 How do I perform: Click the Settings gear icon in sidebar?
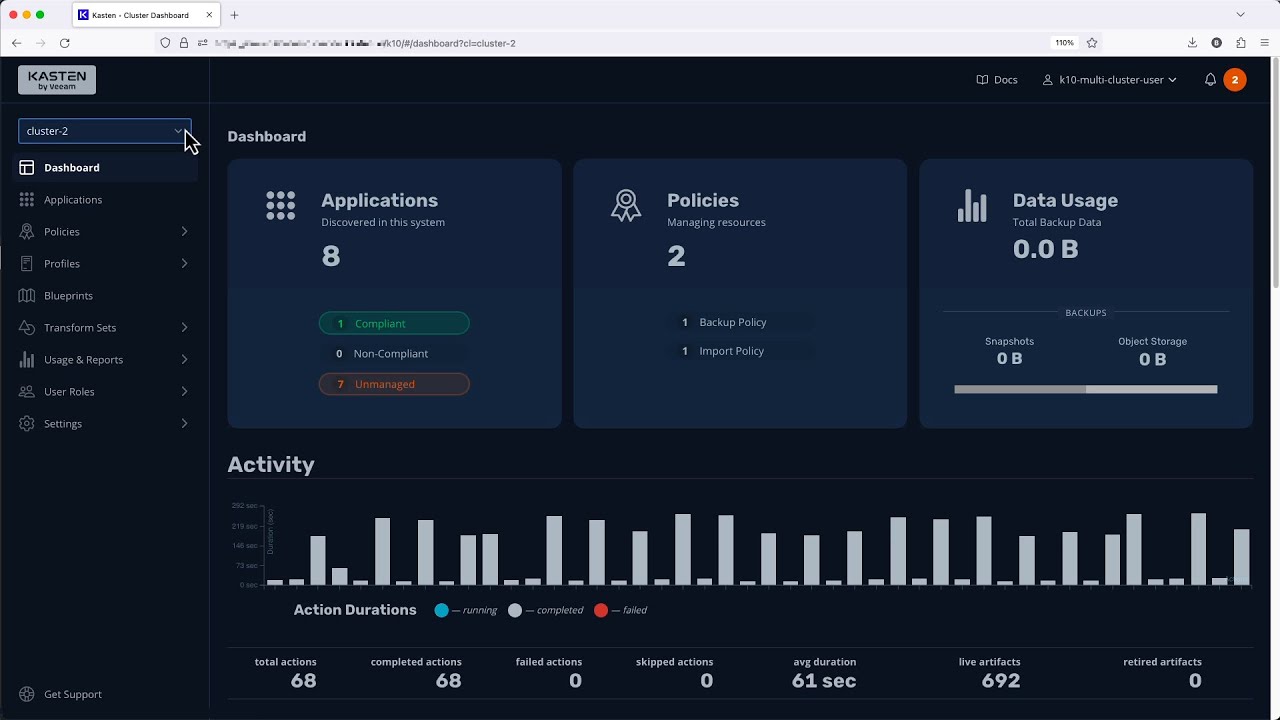tap(27, 424)
